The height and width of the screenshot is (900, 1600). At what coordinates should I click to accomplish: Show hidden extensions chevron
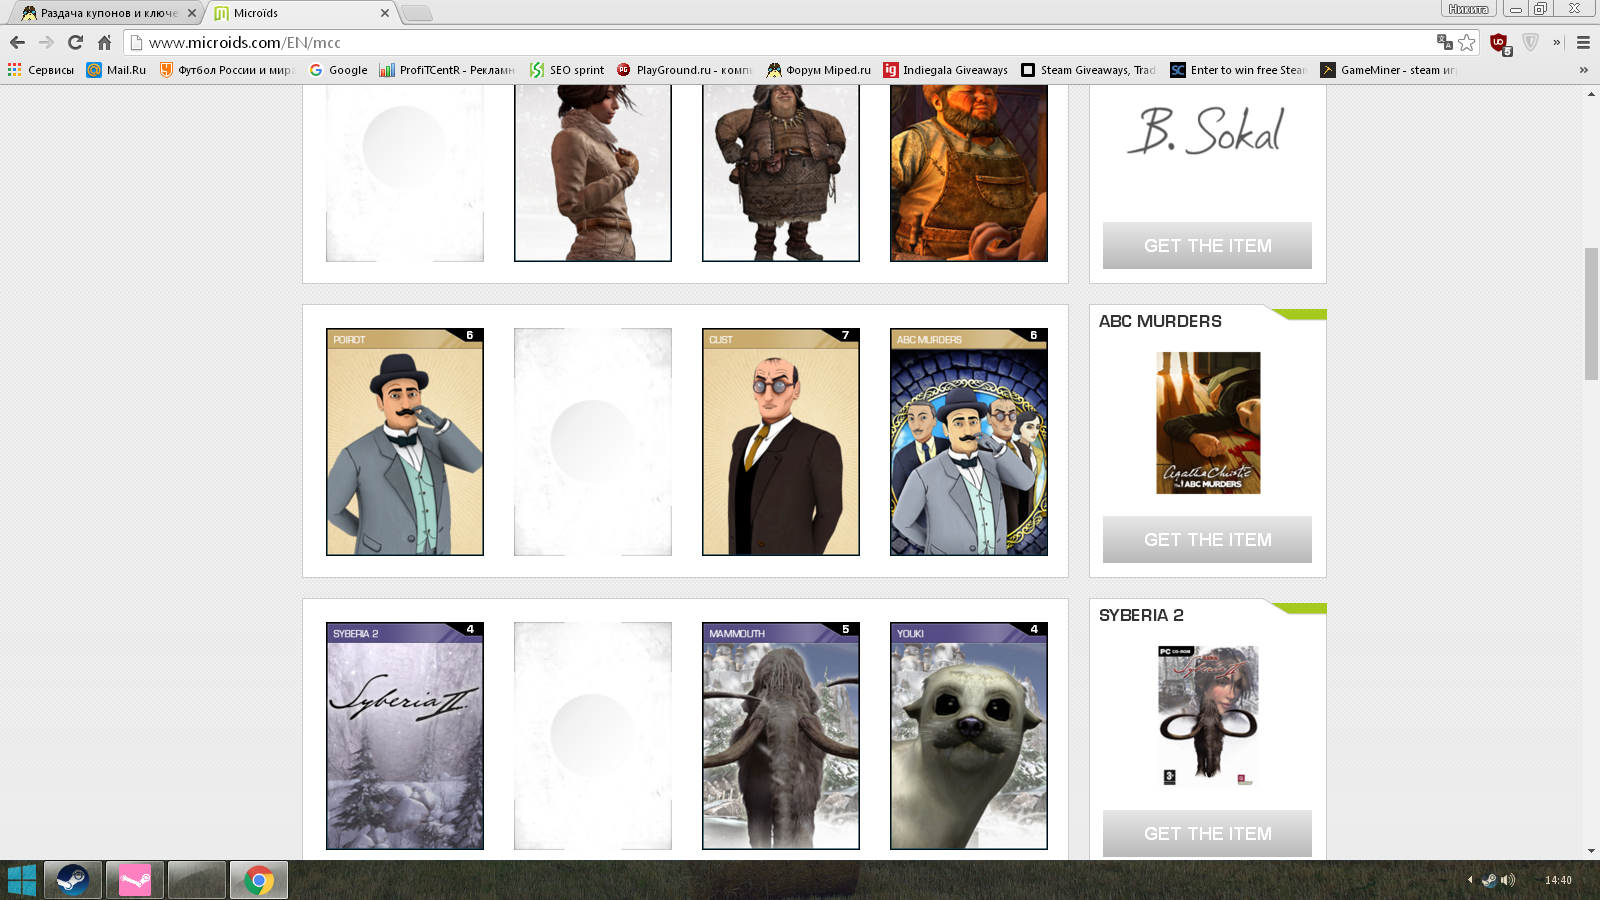[x=1557, y=42]
